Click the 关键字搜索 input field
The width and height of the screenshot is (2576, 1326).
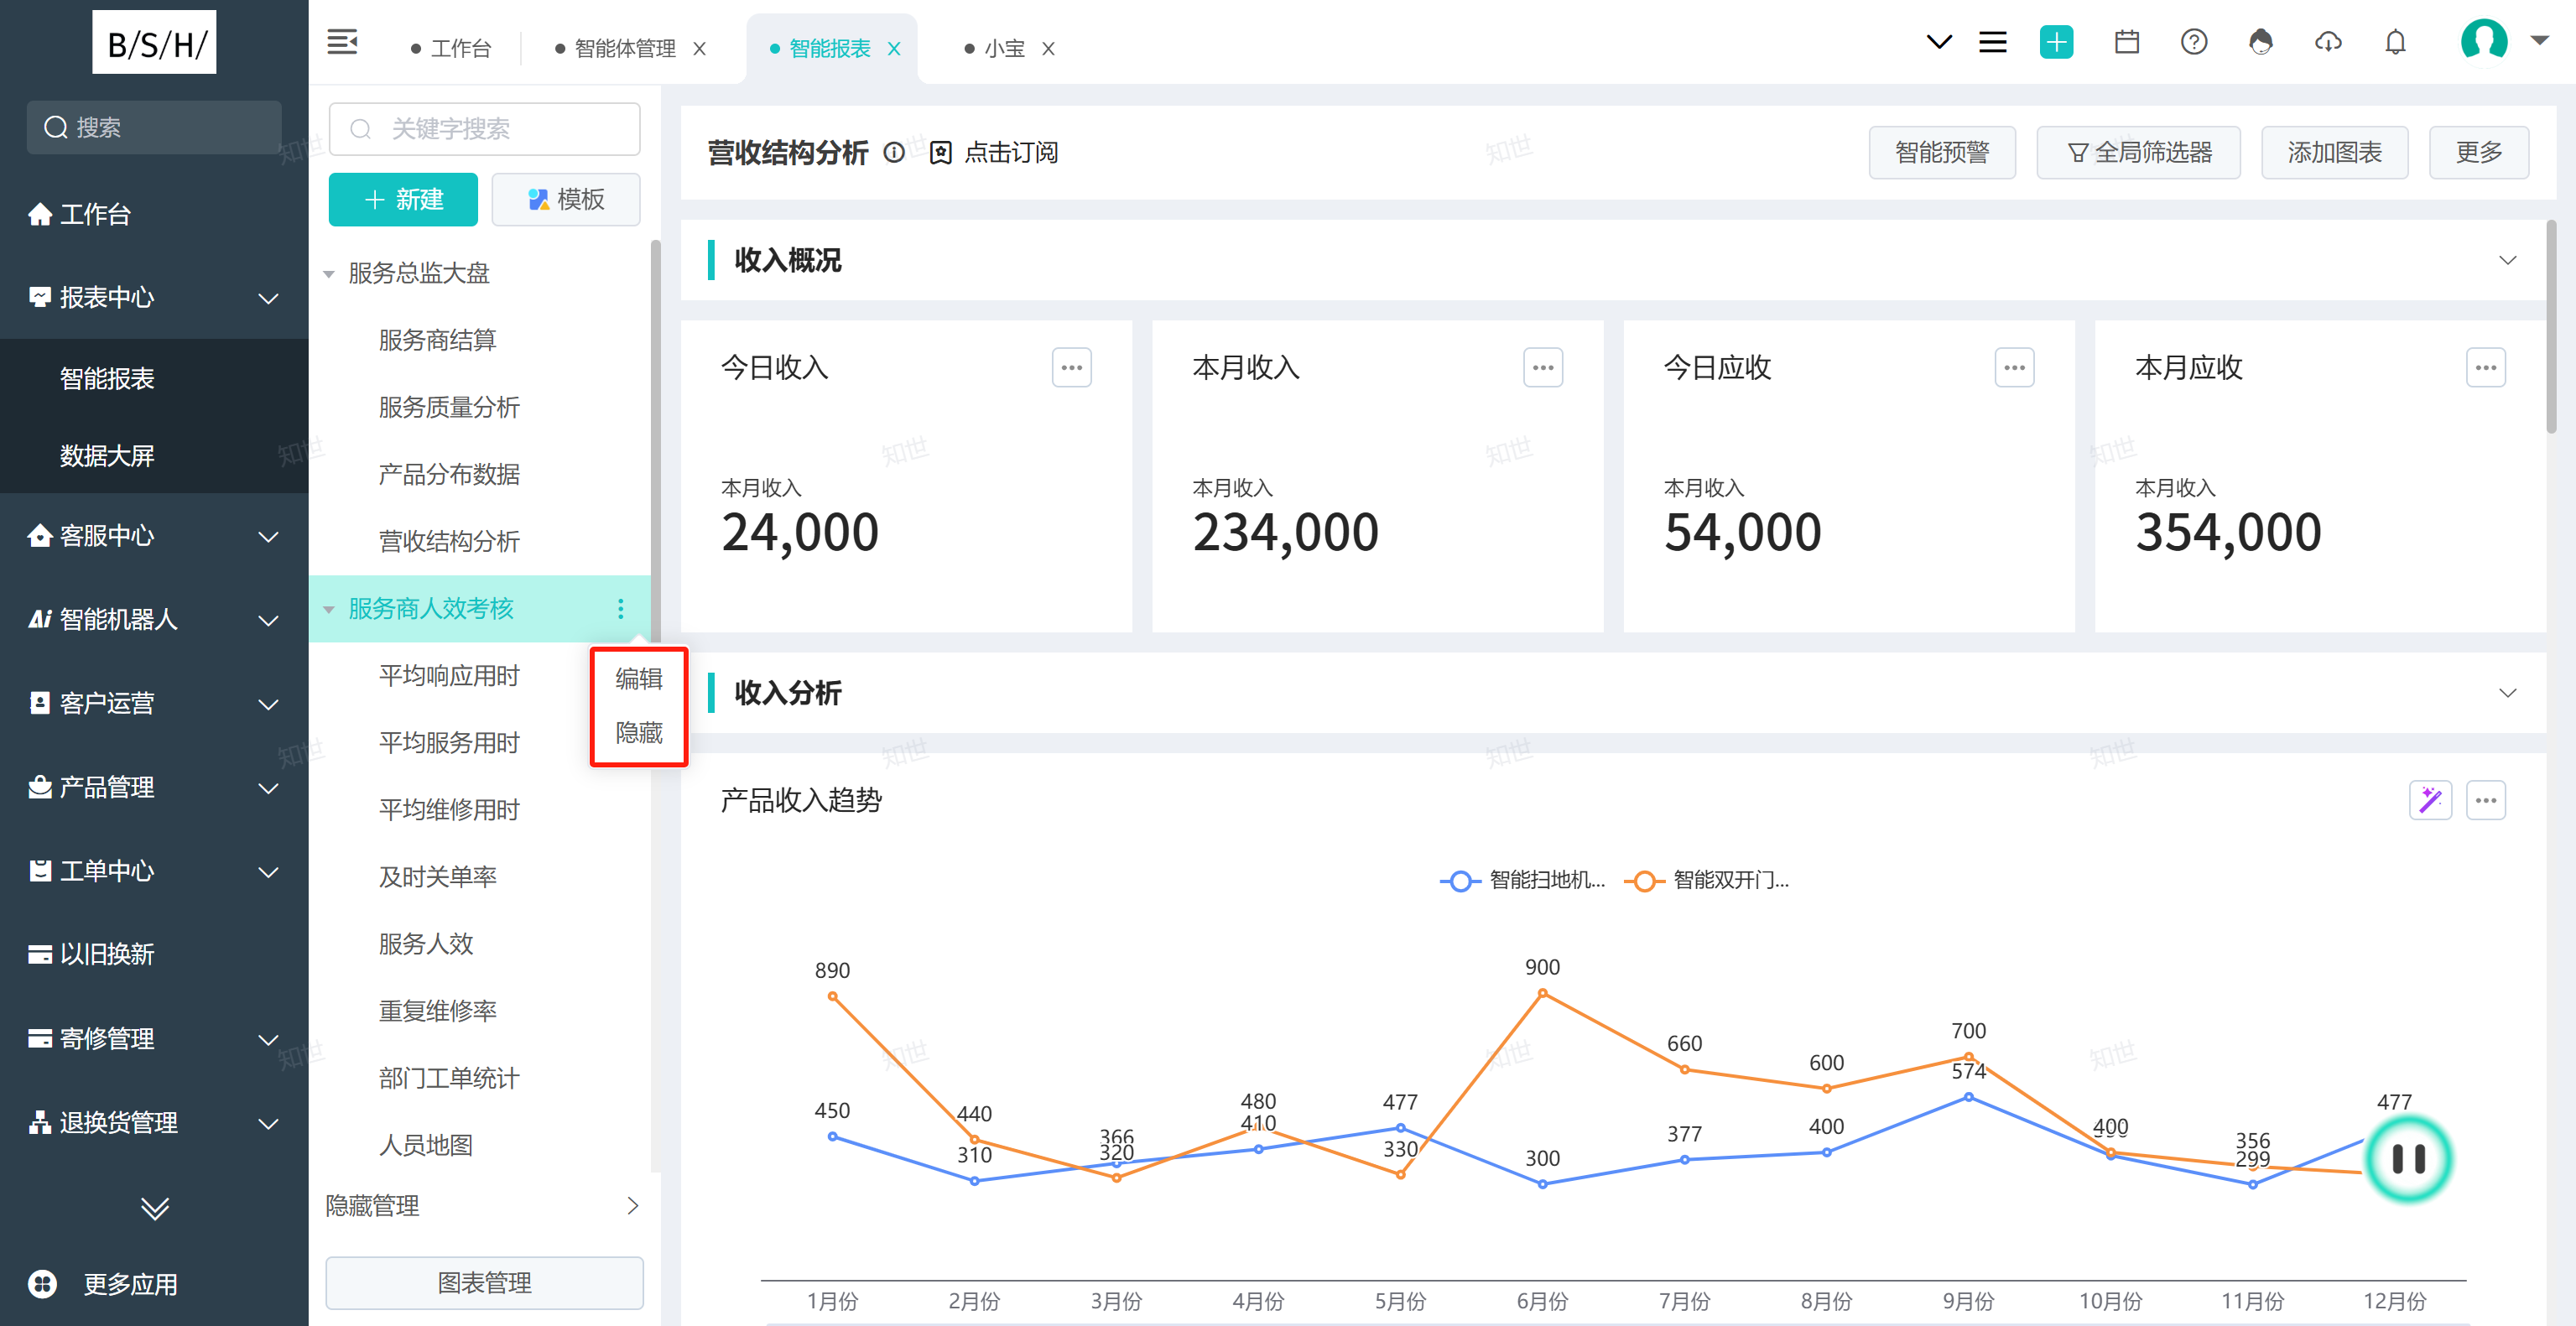tap(484, 128)
